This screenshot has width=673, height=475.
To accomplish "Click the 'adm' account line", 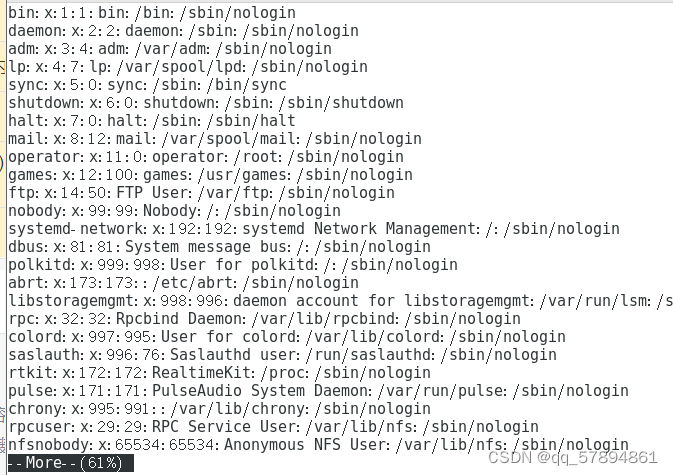I will tap(170, 49).
